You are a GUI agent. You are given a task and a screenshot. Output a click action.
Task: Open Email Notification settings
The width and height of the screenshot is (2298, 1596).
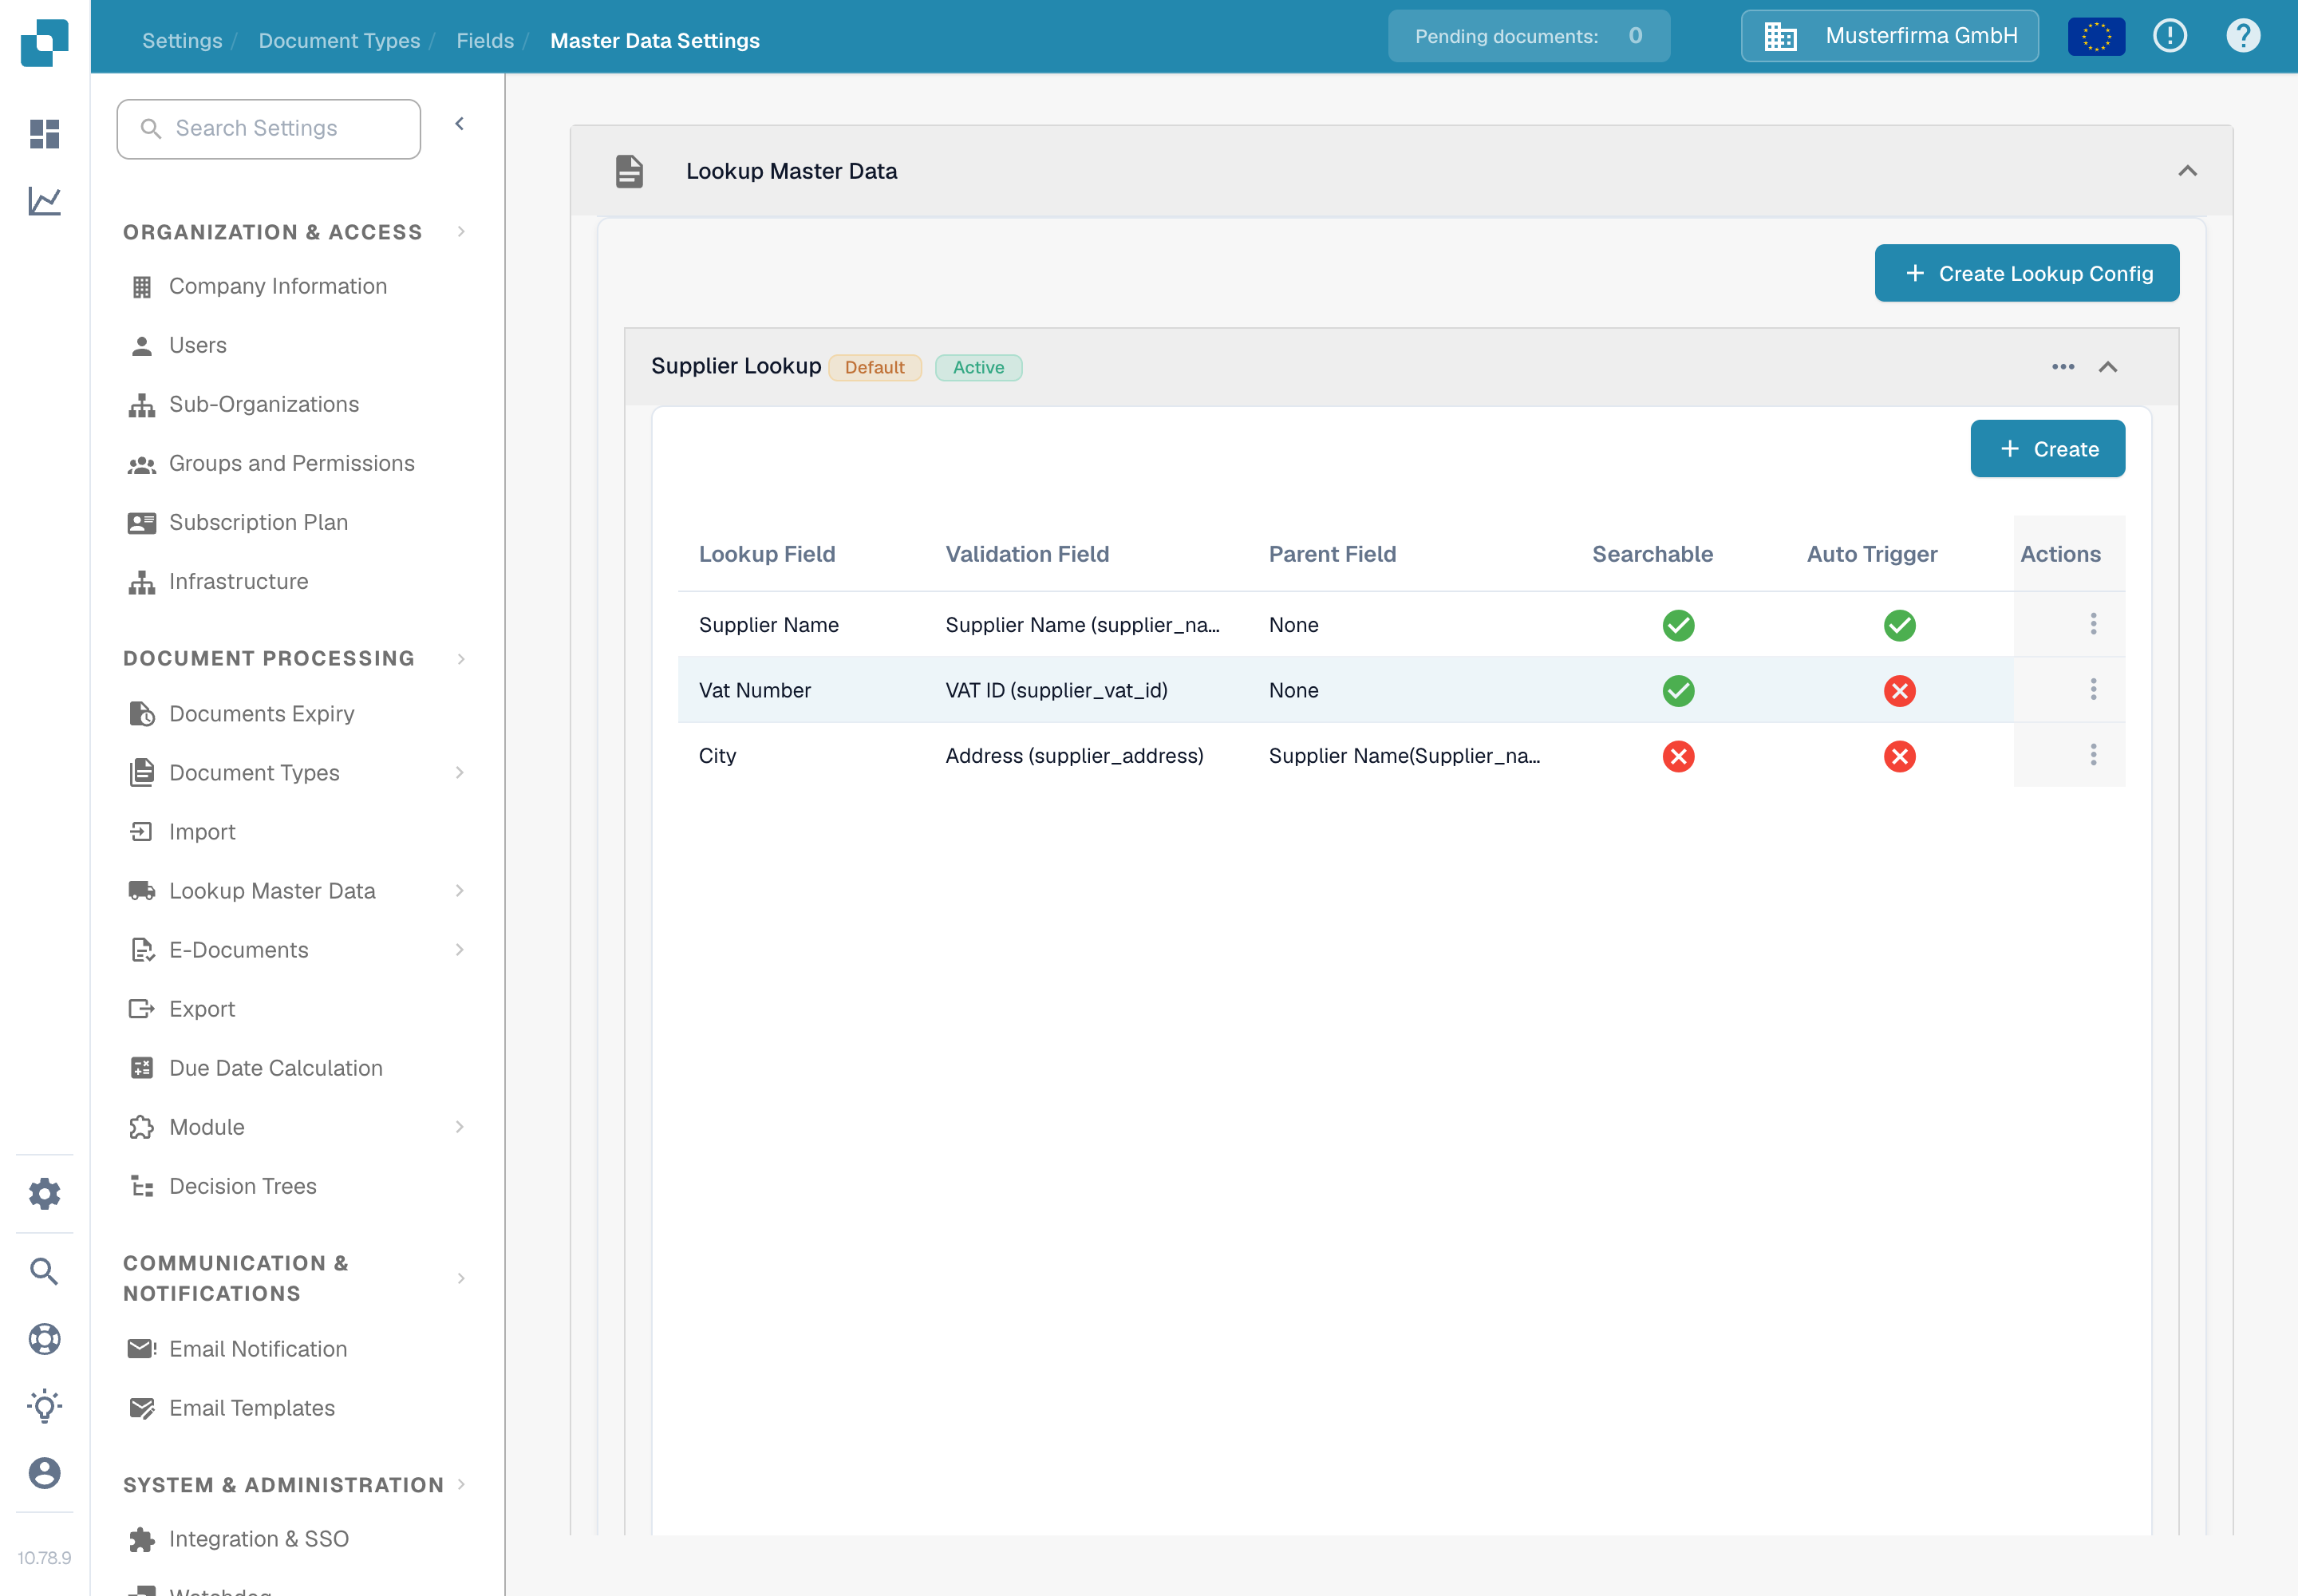[258, 1348]
